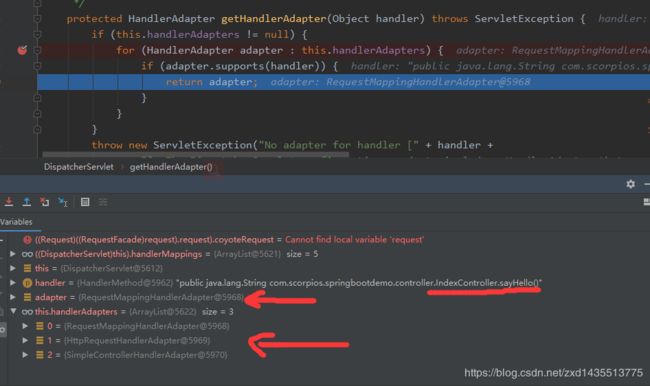650x386 pixels.
Task: Toggle the fold marker beside the supports if line
Action: pyautogui.click(x=37, y=66)
